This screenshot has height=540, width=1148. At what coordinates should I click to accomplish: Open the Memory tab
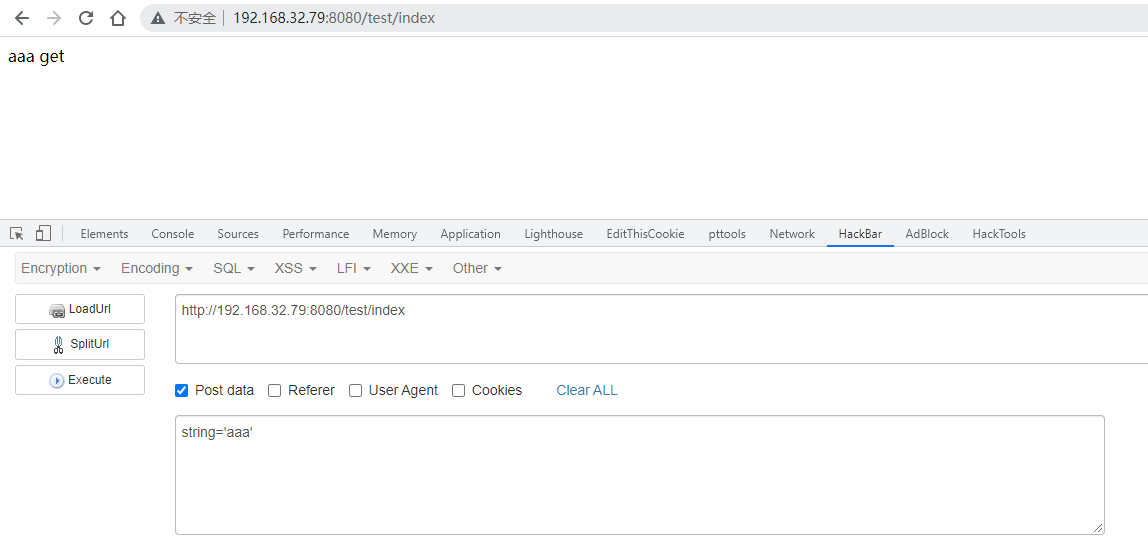(x=395, y=234)
